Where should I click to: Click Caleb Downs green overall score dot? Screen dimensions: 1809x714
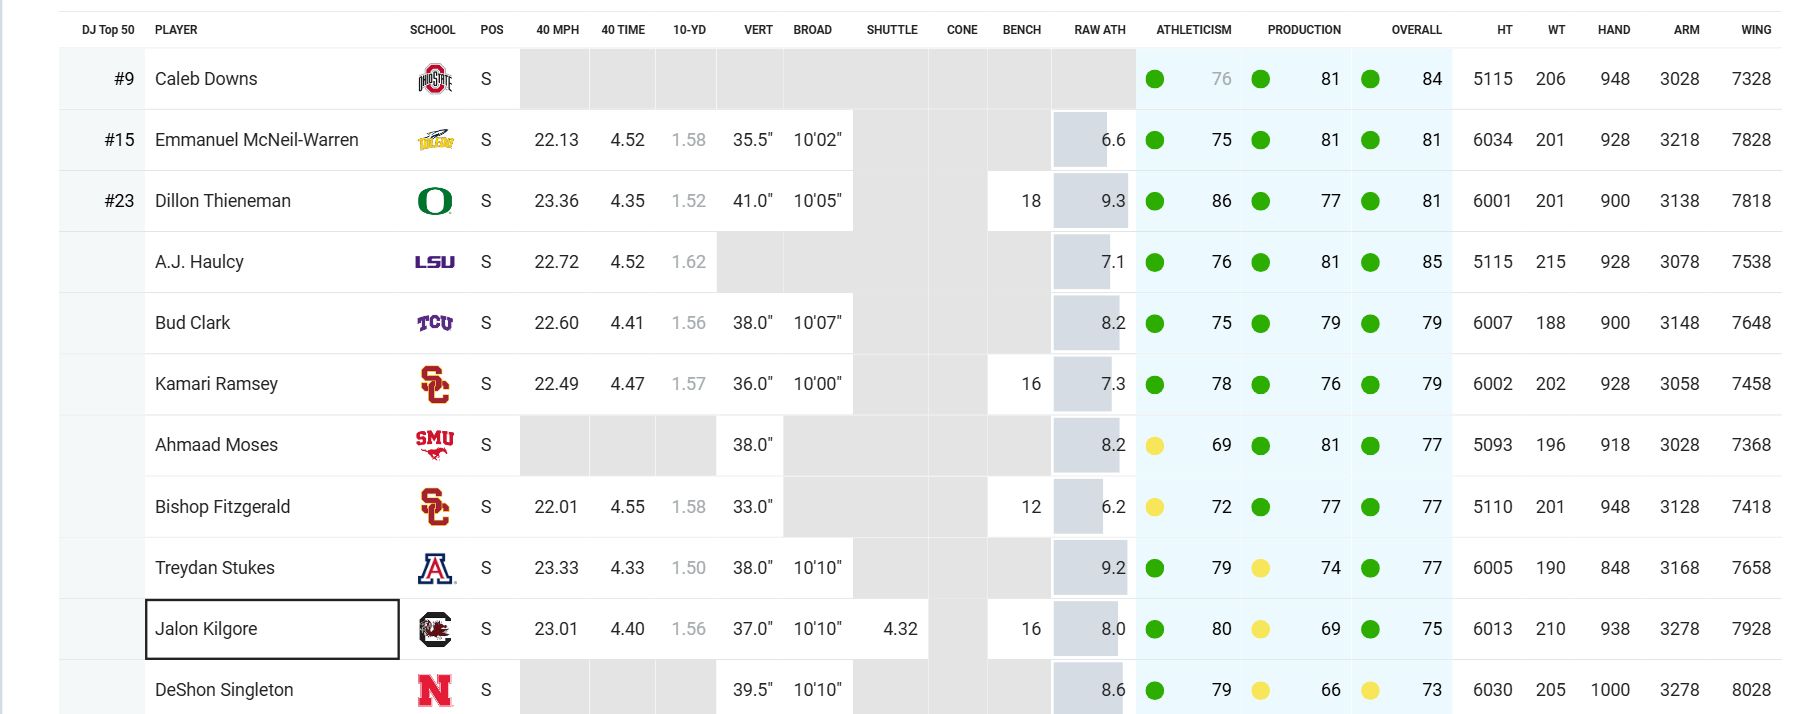1371,79
